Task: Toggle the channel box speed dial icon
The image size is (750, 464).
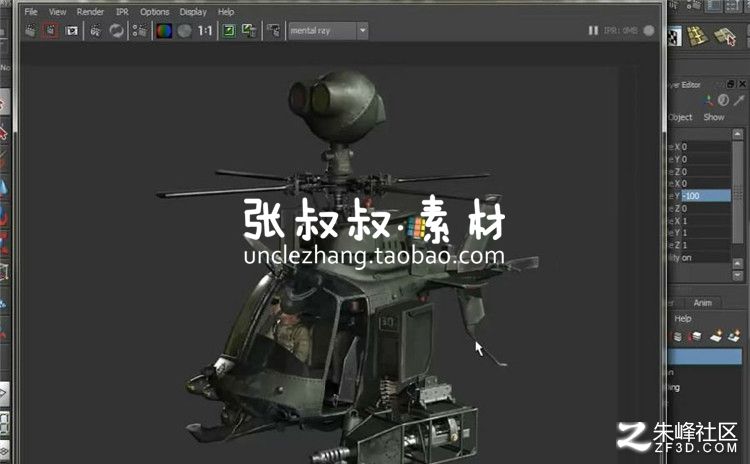Action: pyautogui.click(x=723, y=100)
